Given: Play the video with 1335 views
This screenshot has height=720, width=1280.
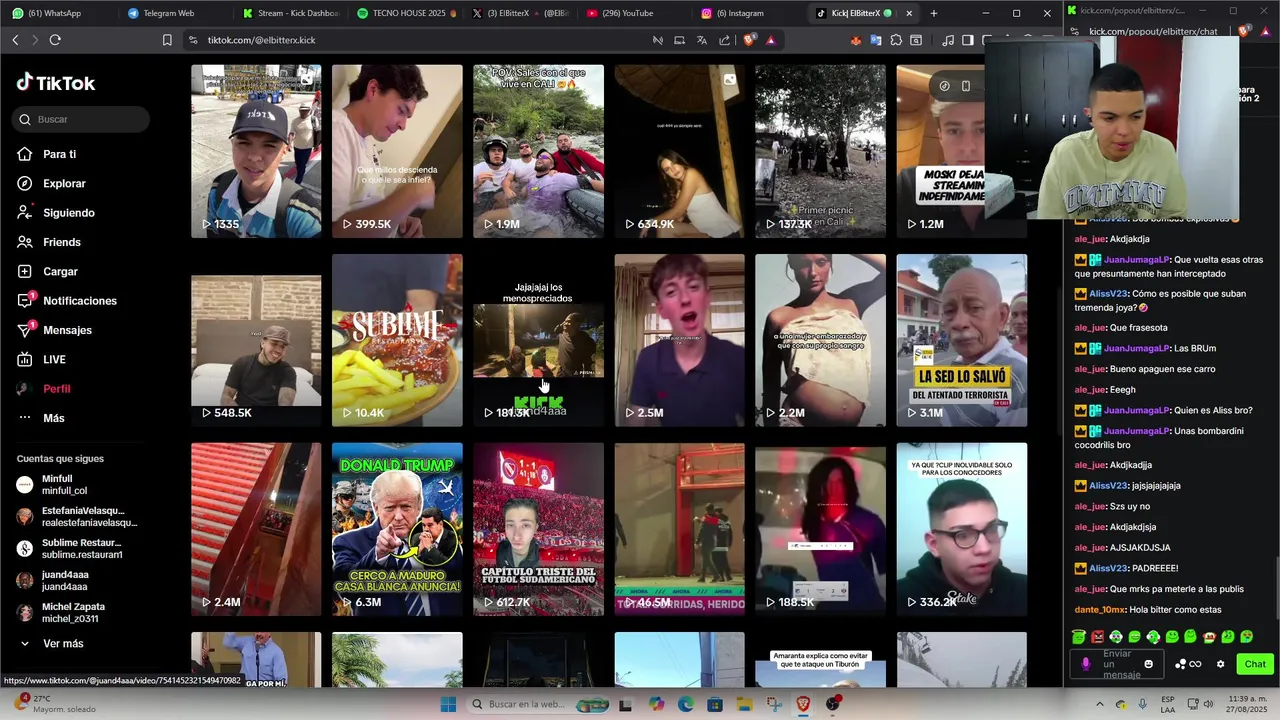Looking at the screenshot, I should 256,151.
